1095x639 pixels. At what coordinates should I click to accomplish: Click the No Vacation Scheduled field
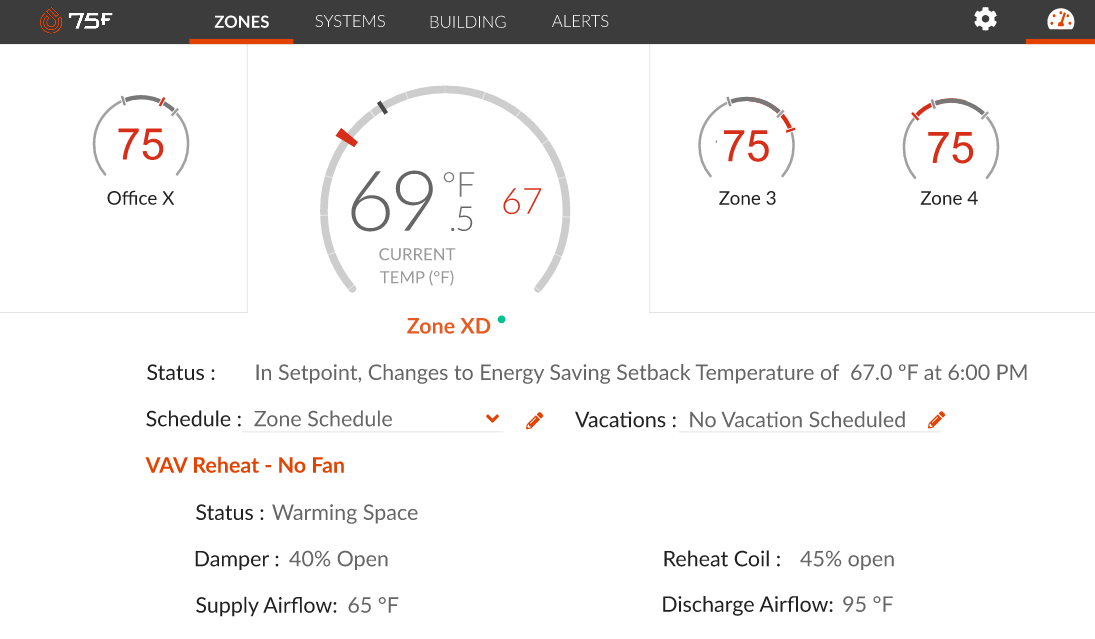tap(795, 420)
